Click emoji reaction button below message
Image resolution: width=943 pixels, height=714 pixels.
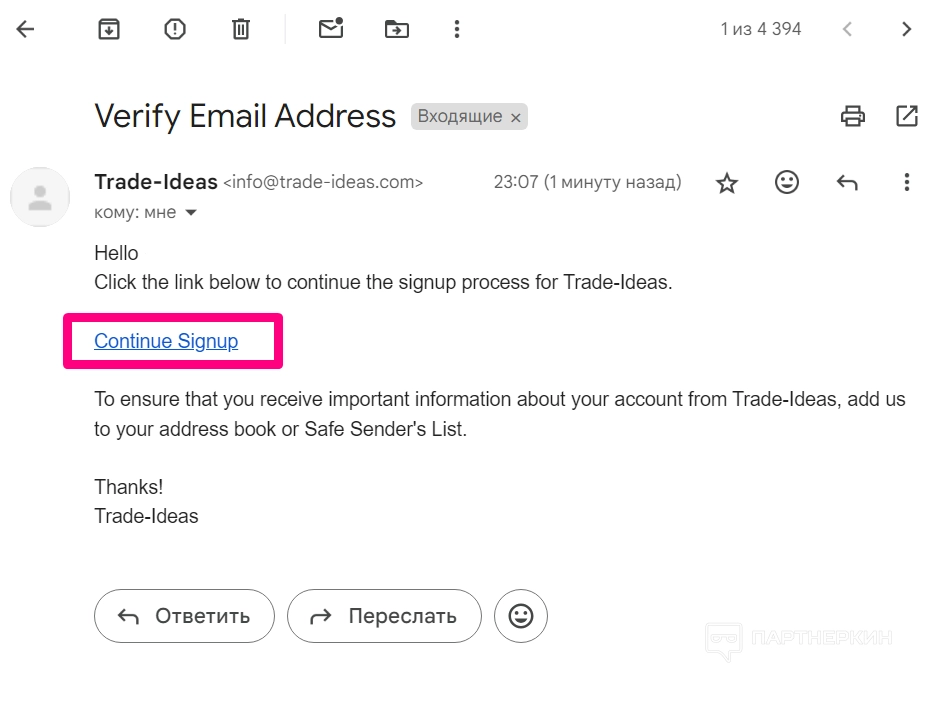pyautogui.click(x=521, y=616)
